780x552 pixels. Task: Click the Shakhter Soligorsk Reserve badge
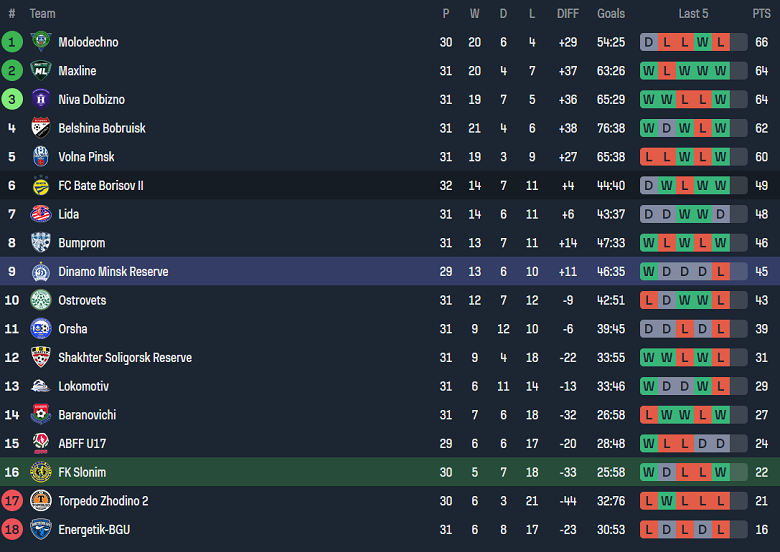click(x=40, y=357)
